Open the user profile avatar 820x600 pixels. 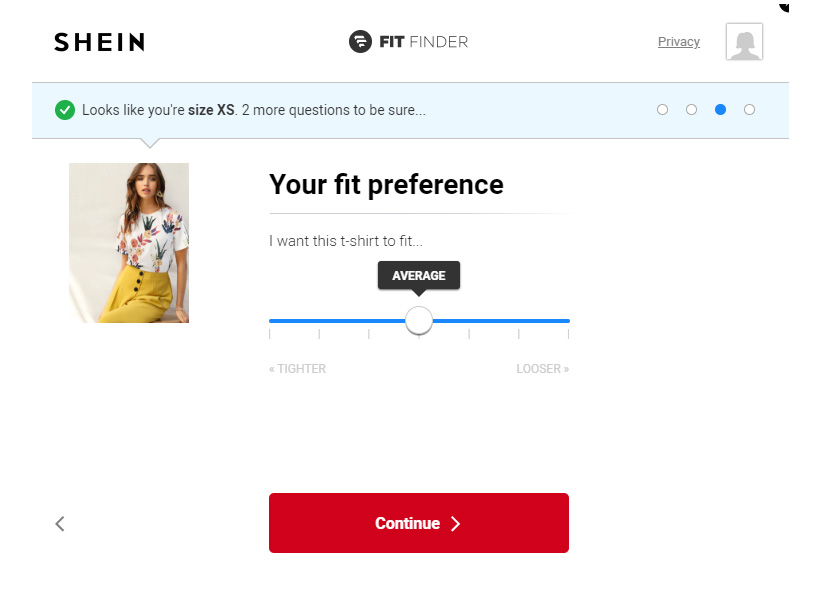[744, 42]
